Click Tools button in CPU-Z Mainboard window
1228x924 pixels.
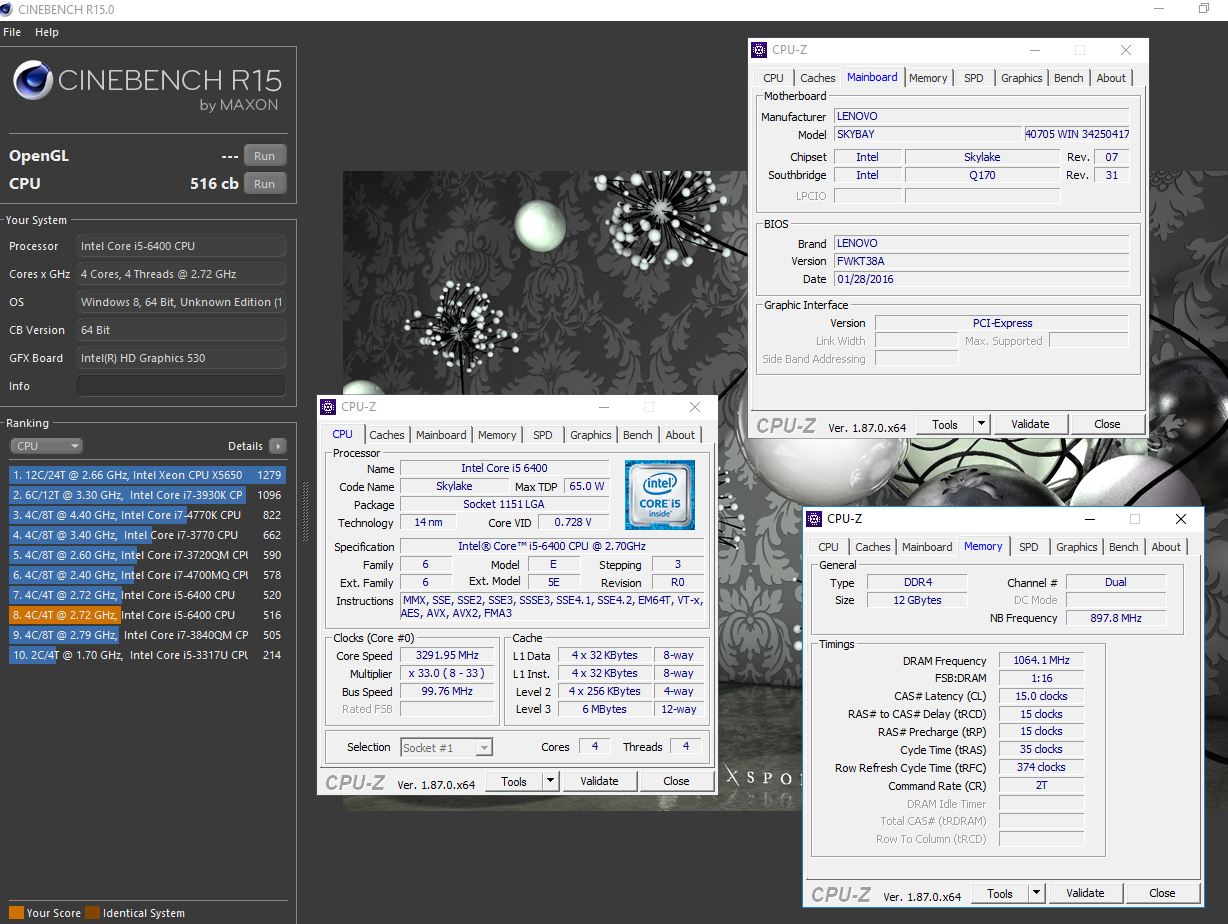tap(945, 425)
